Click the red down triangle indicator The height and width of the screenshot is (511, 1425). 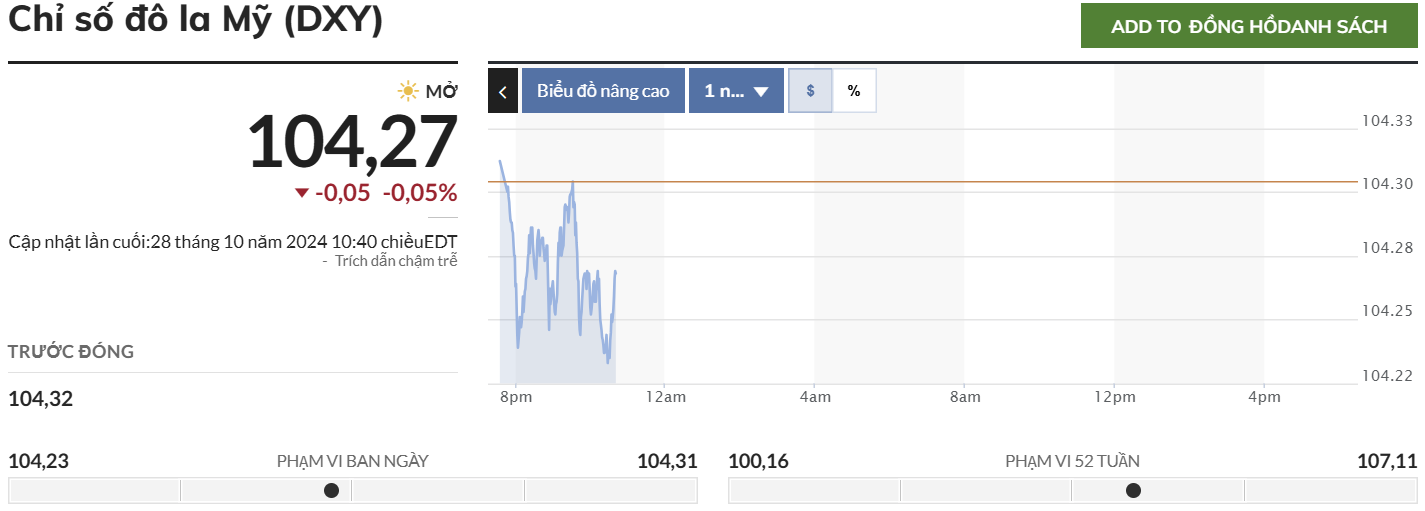pyautogui.click(x=302, y=193)
